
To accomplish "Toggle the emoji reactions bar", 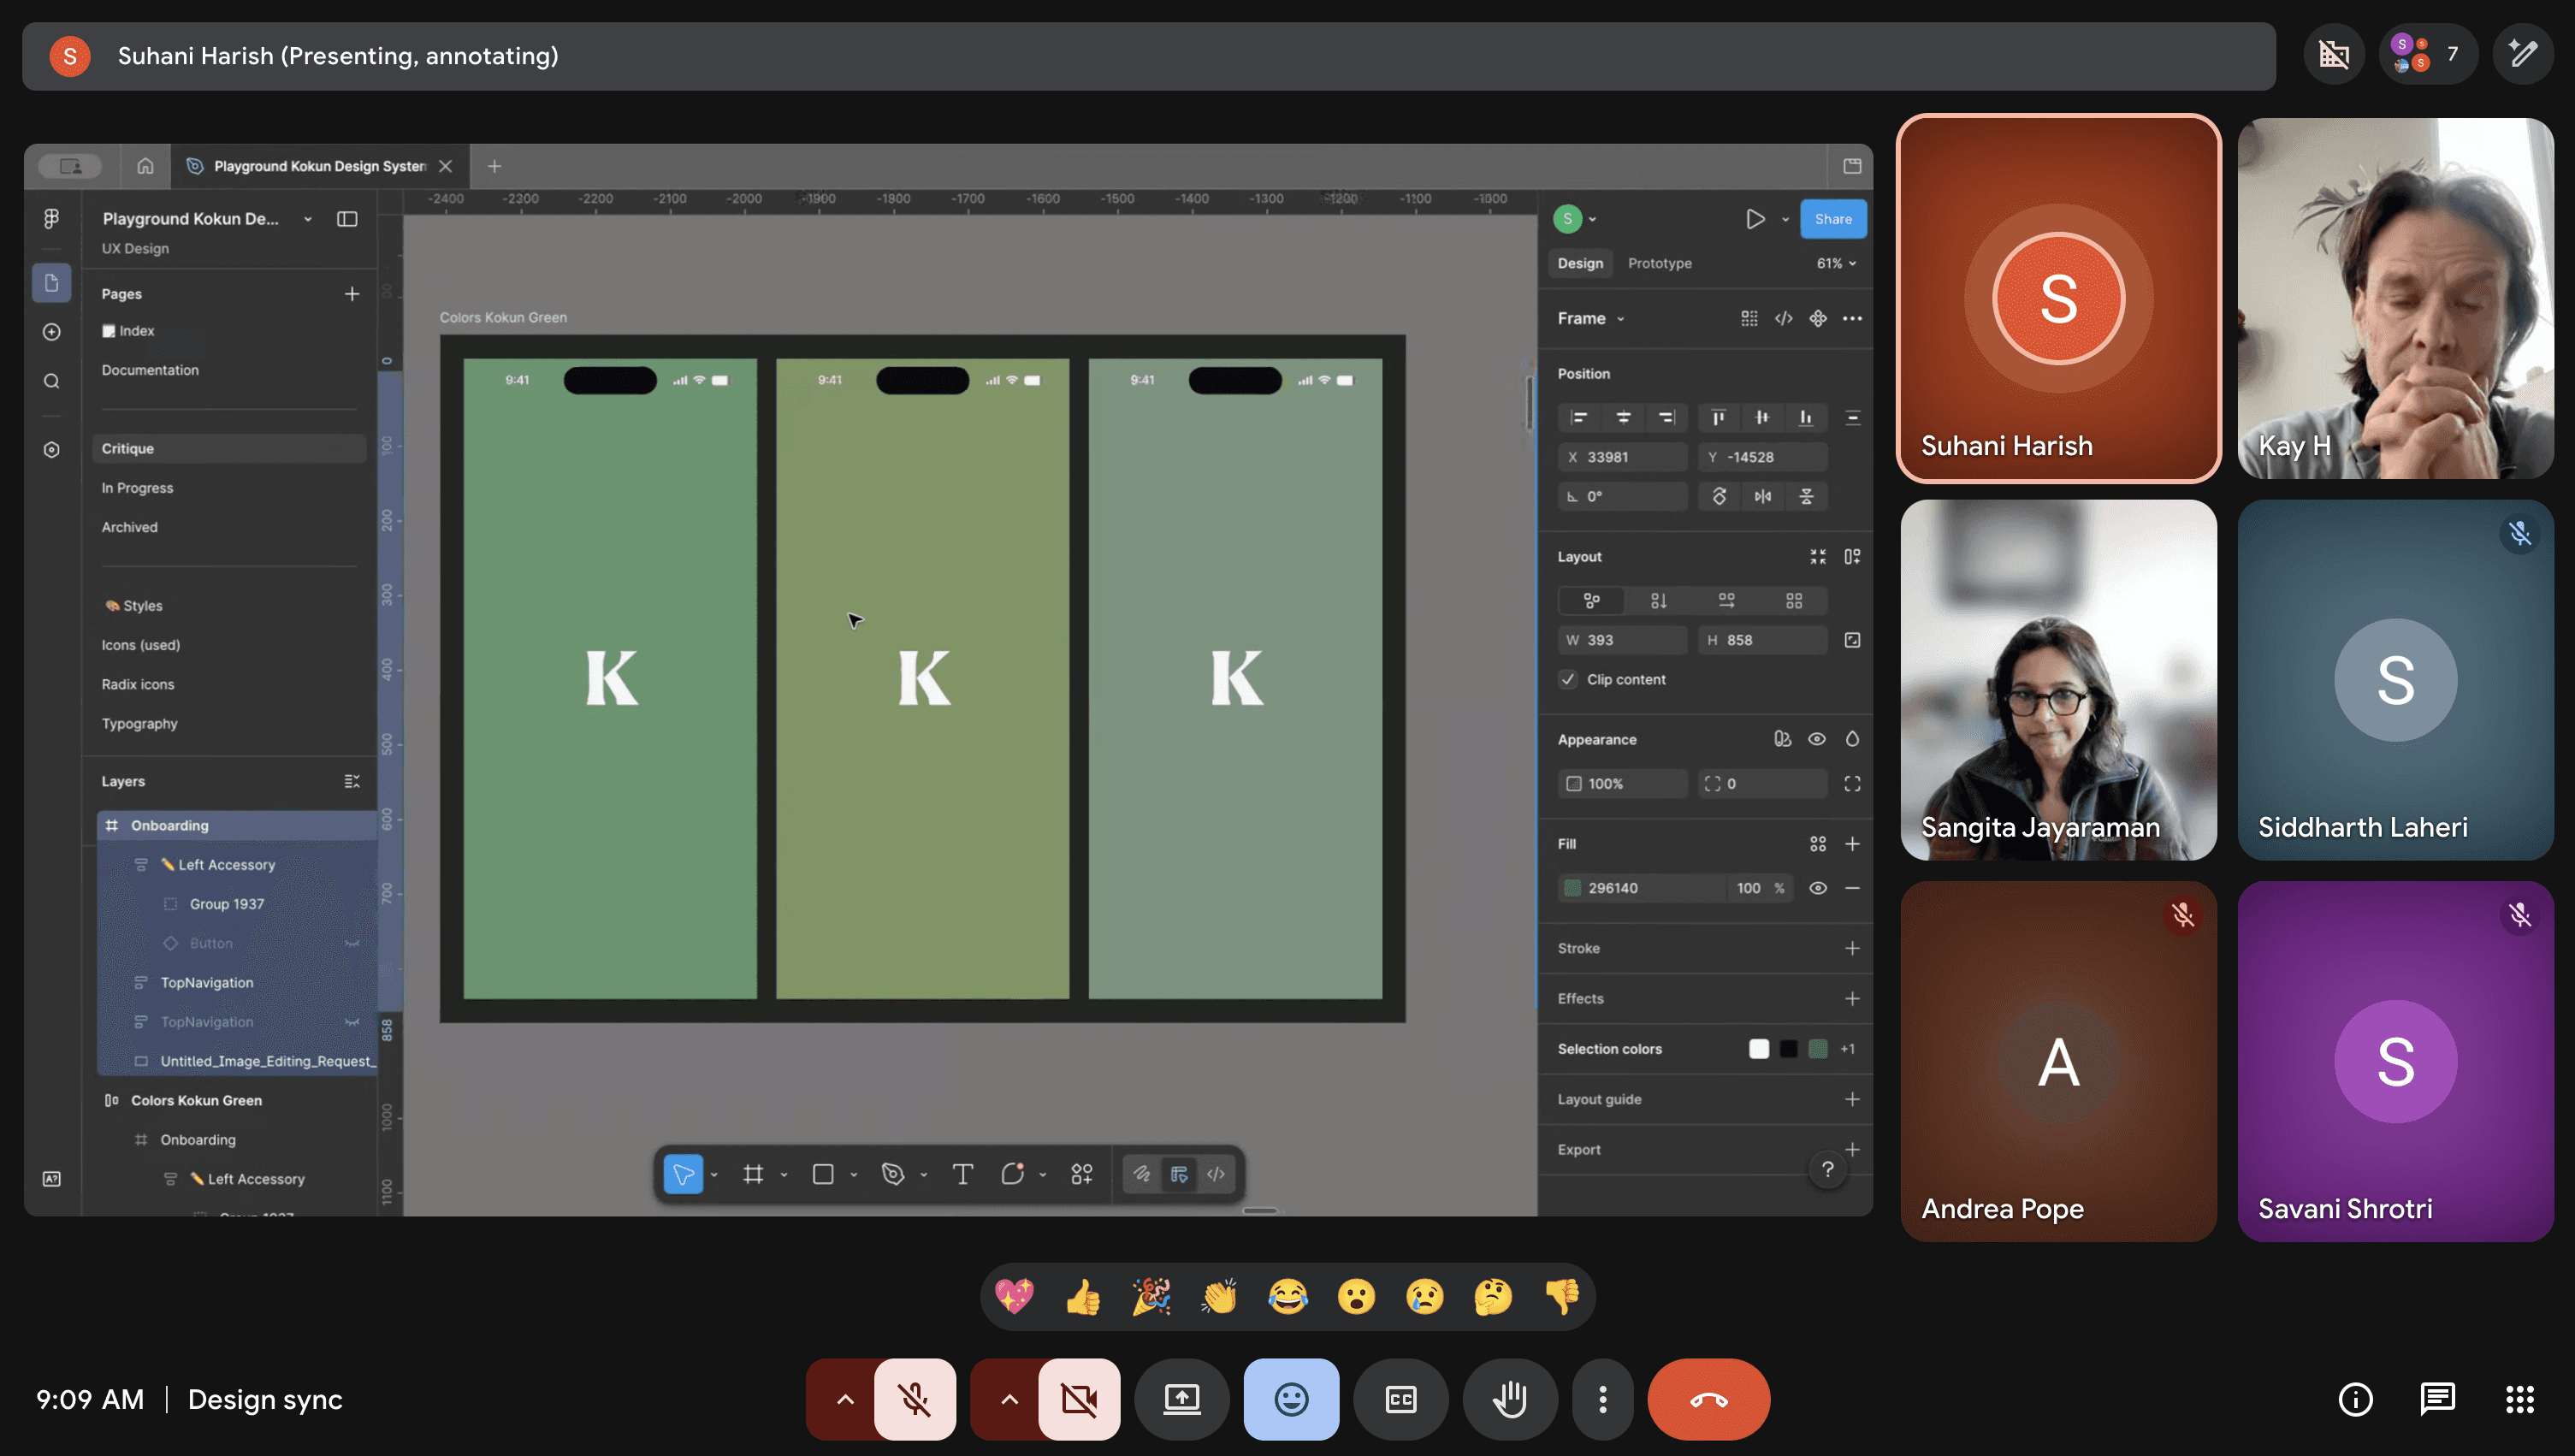I will click(x=1291, y=1399).
